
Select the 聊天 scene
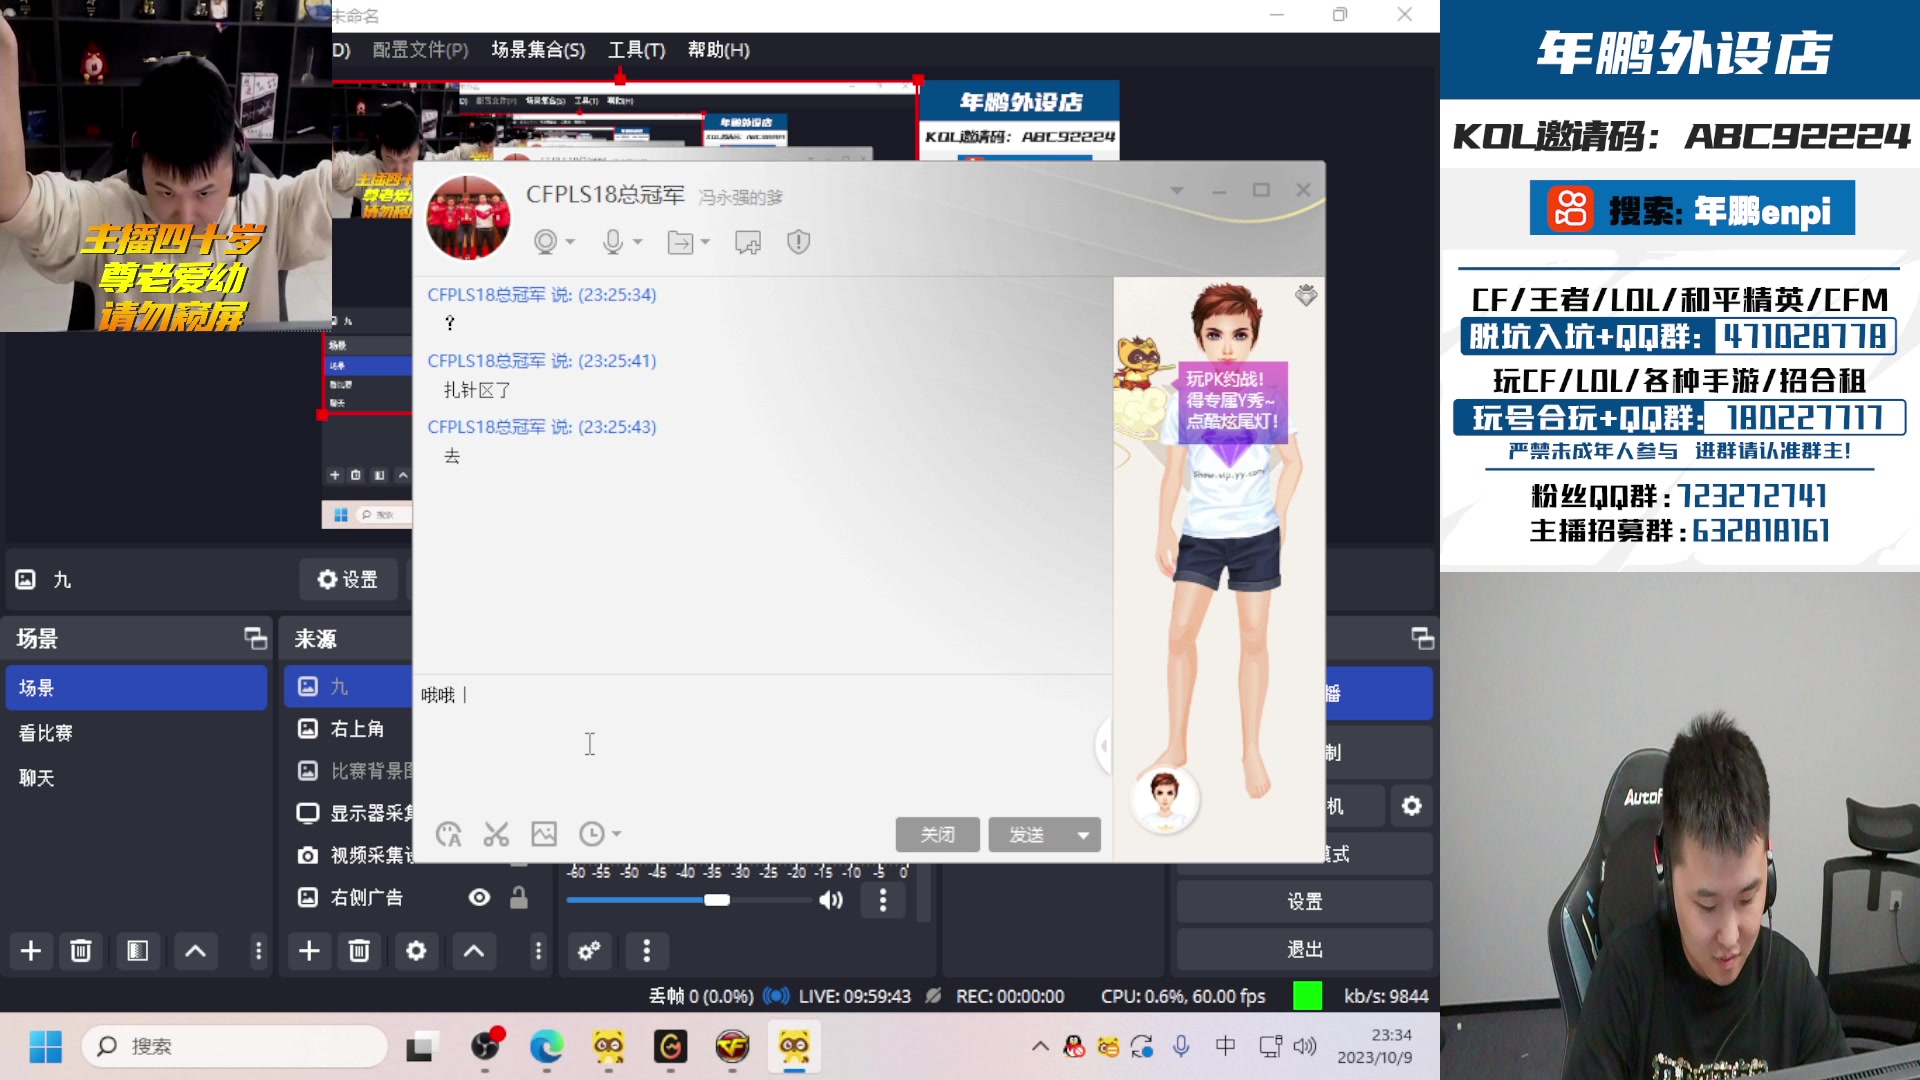[x=136, y=778]
